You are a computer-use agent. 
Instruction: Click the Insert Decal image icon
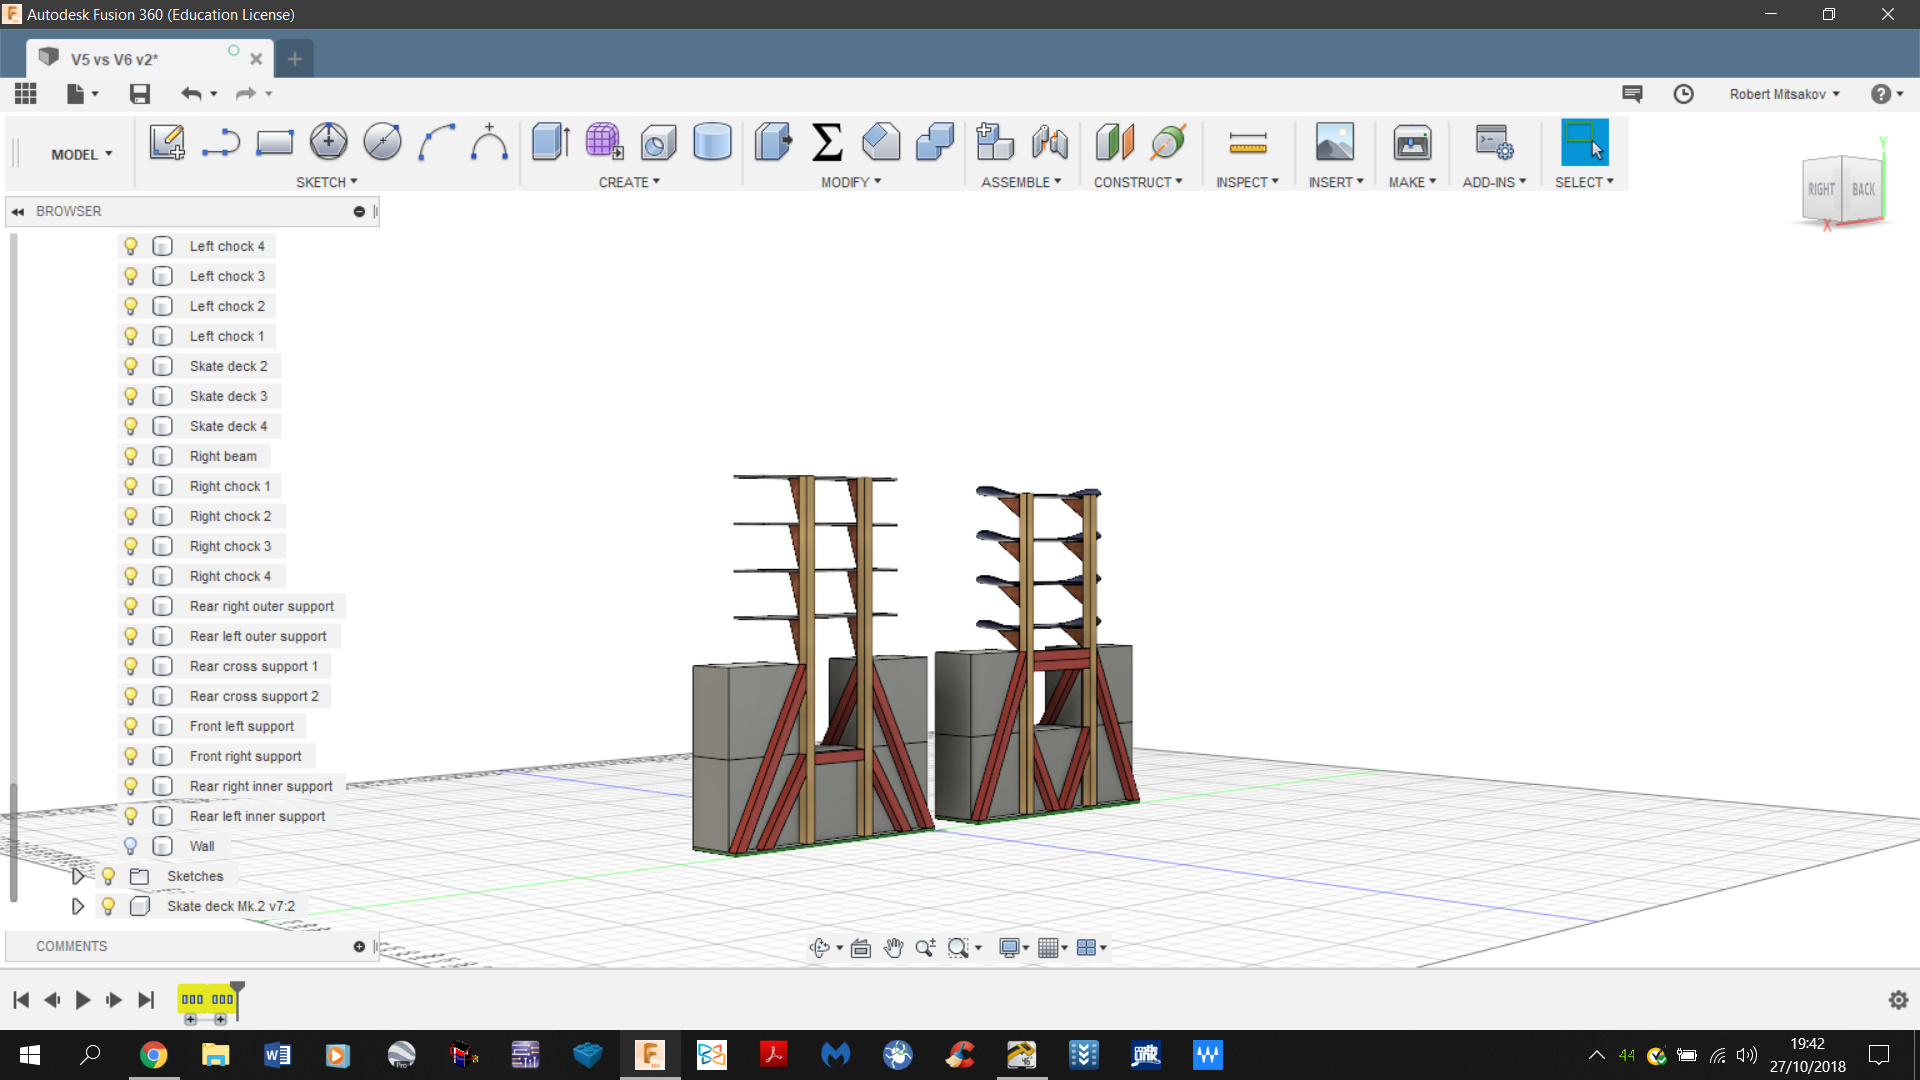(x=1335, y=142)
